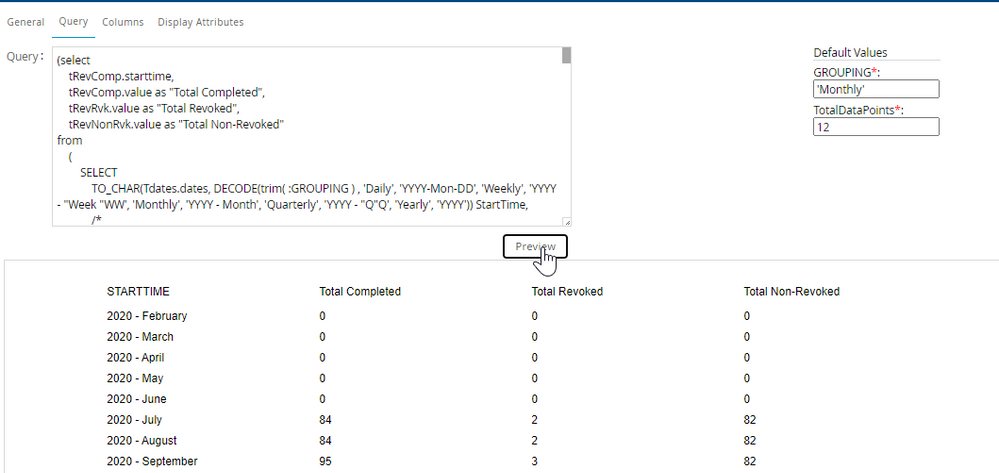Screen dimensions: 999x473
Task: Click the TotalDataPoints input field
Action: [x=876, y=127]
